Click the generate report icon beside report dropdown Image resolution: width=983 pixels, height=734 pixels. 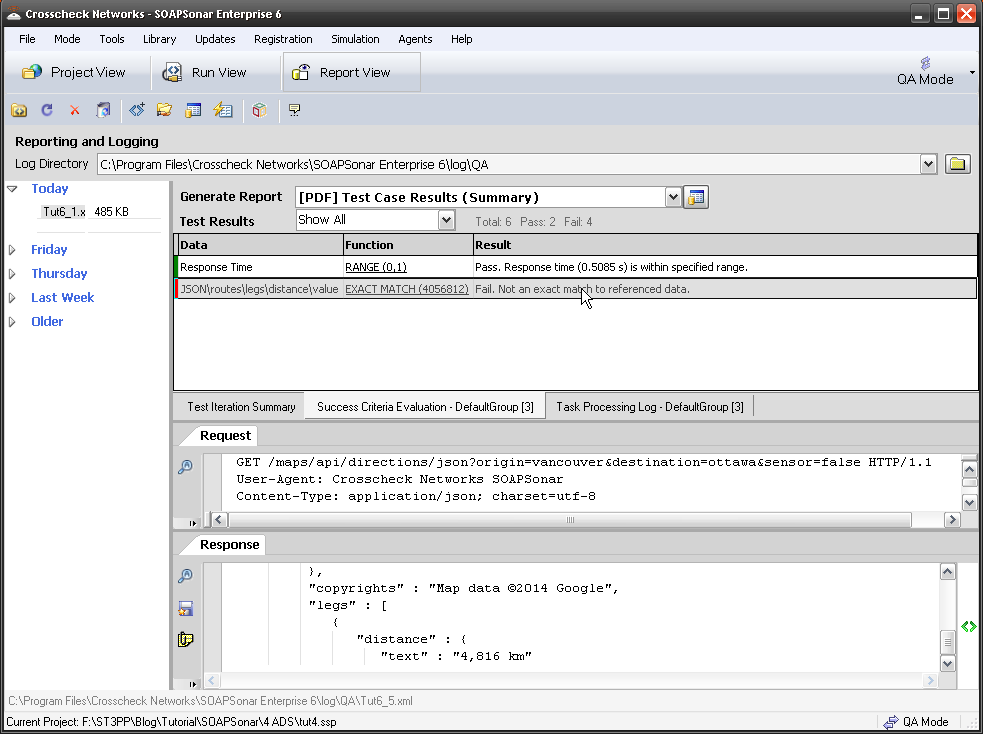coord(697,197)
